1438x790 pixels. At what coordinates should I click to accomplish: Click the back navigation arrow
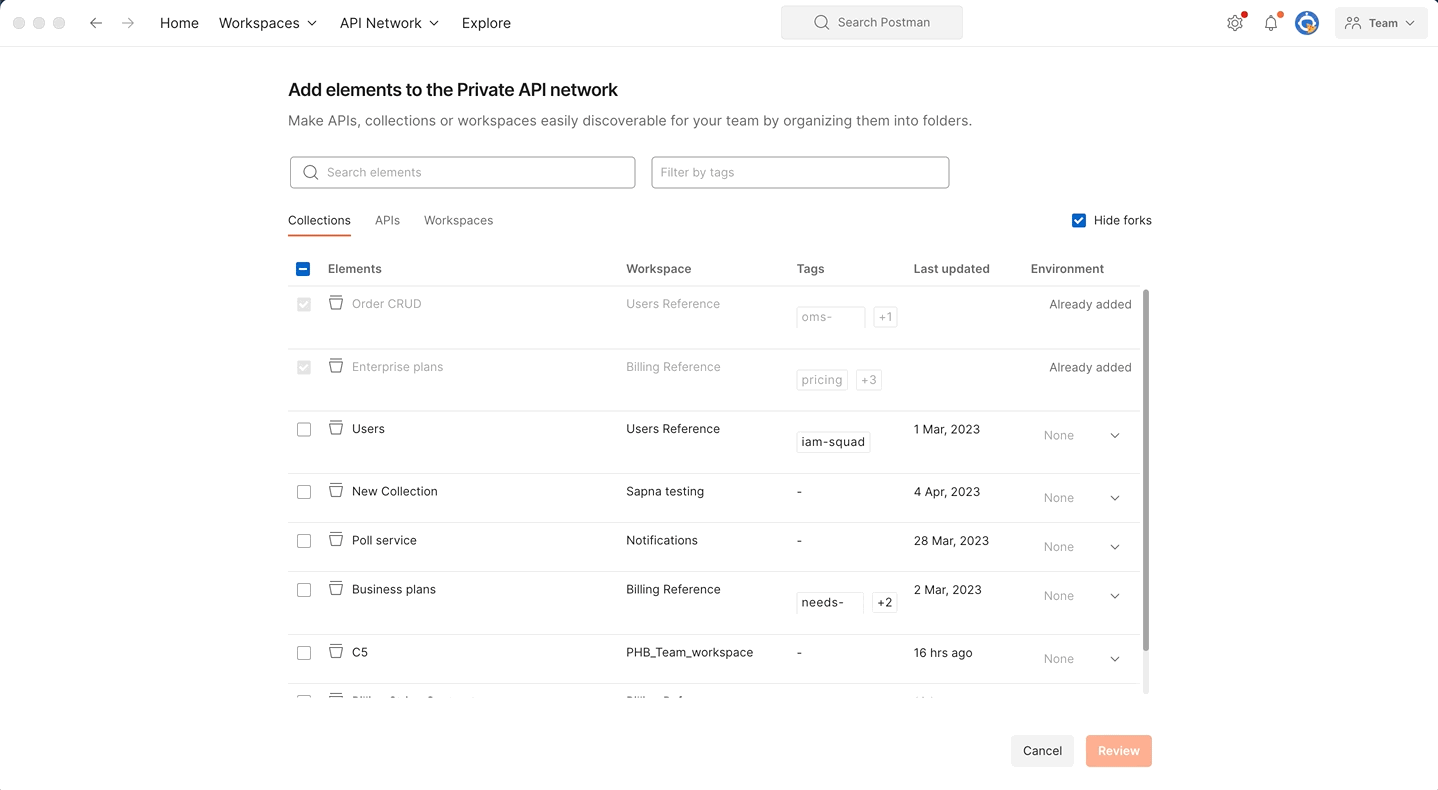95,22
